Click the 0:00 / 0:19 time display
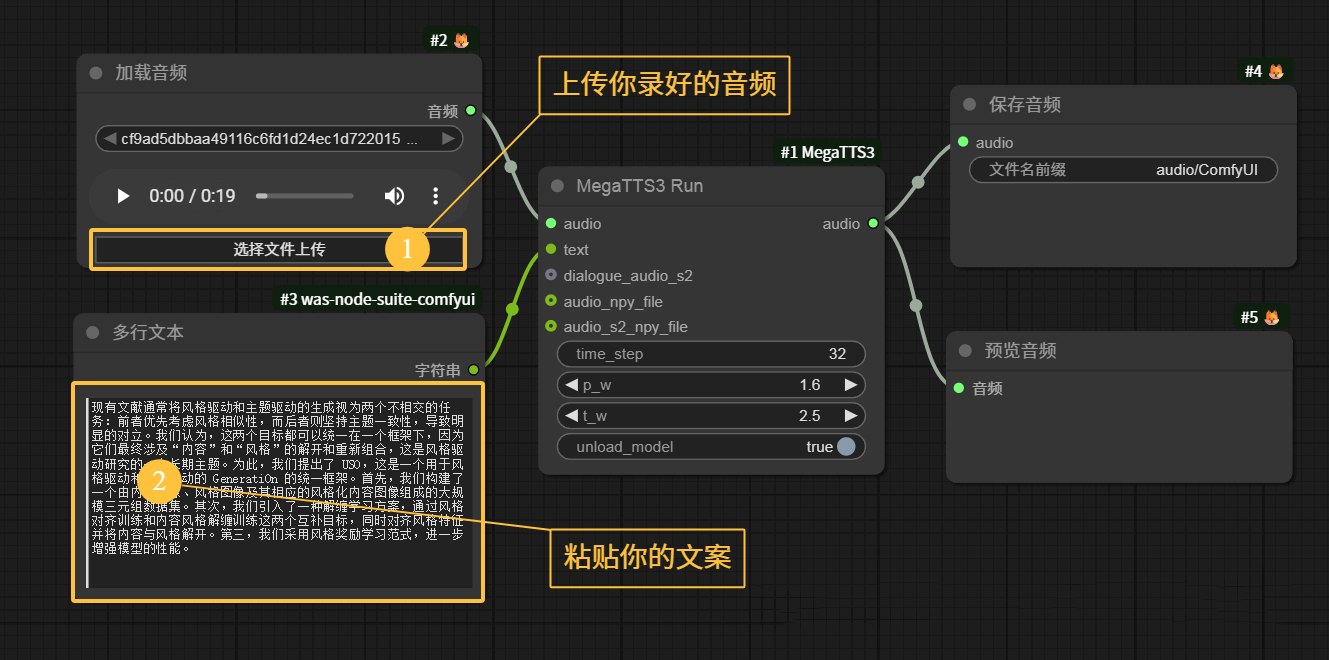 click(x=192, y=196)
